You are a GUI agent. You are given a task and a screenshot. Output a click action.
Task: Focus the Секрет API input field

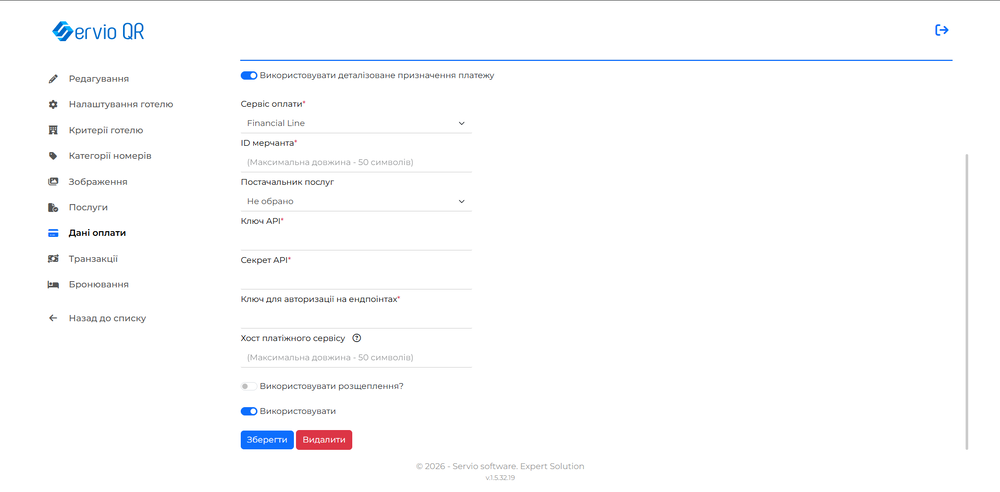(x=356, y=279)
